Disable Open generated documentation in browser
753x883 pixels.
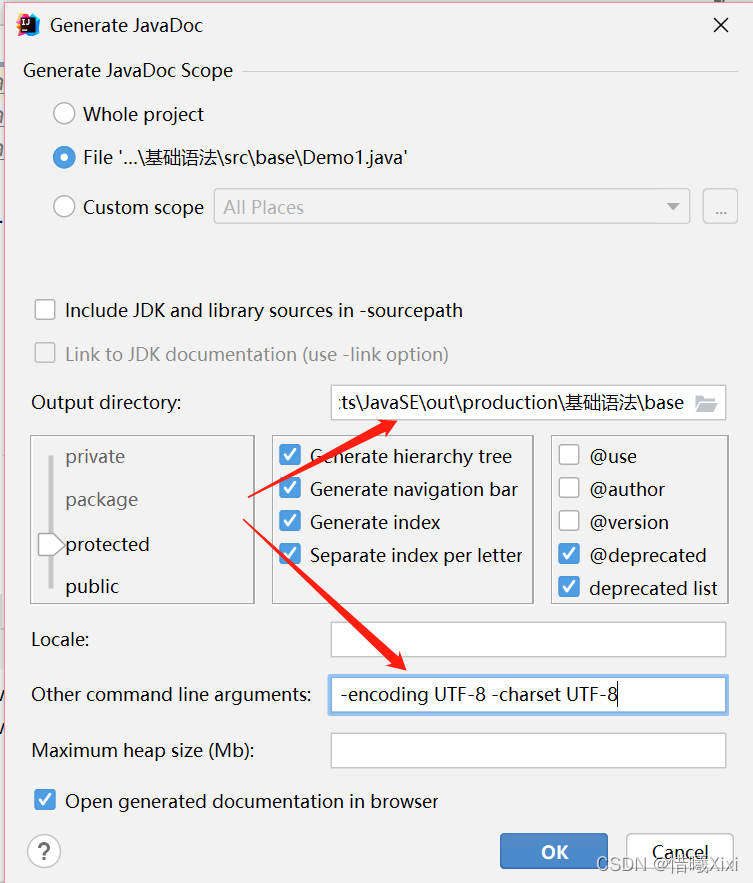point(45,801)
